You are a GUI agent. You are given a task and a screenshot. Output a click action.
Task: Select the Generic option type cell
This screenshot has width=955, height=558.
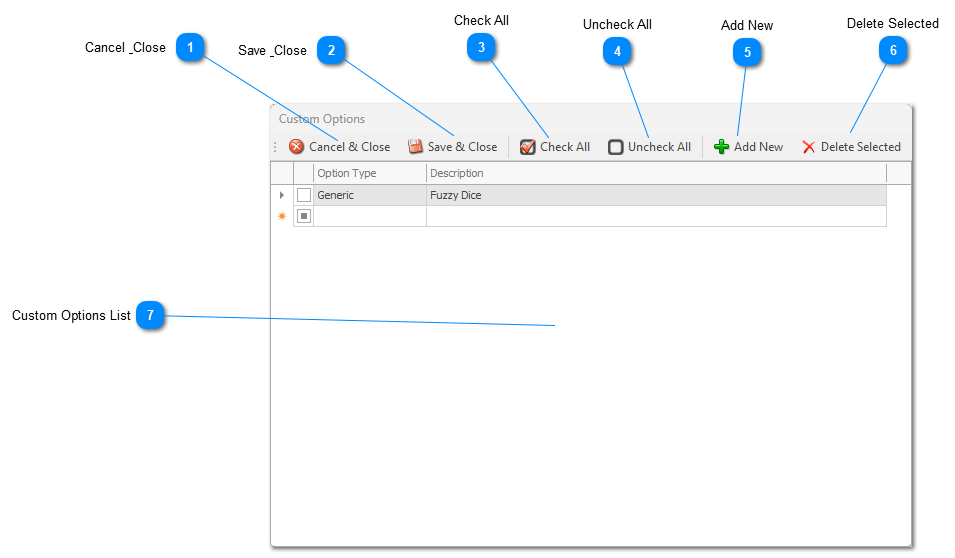click(x=370, y=195)
